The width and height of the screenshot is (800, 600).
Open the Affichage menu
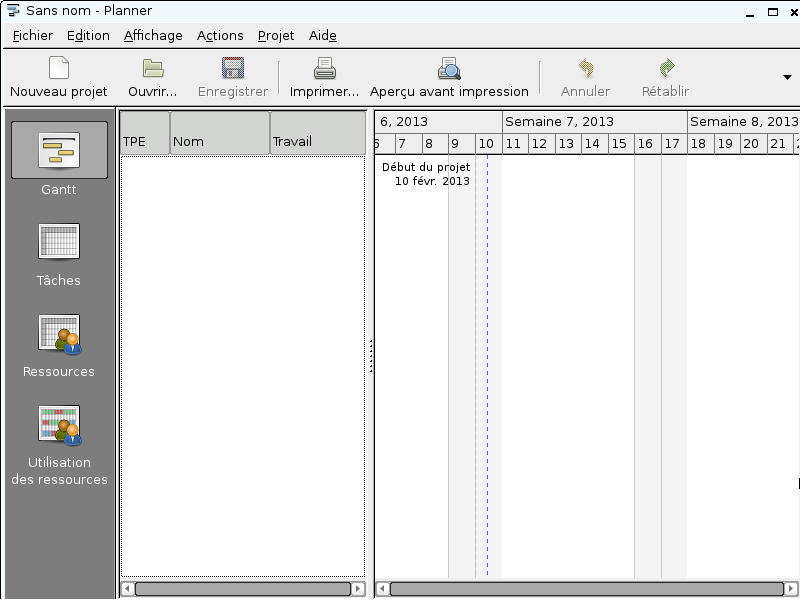(153, 36)
